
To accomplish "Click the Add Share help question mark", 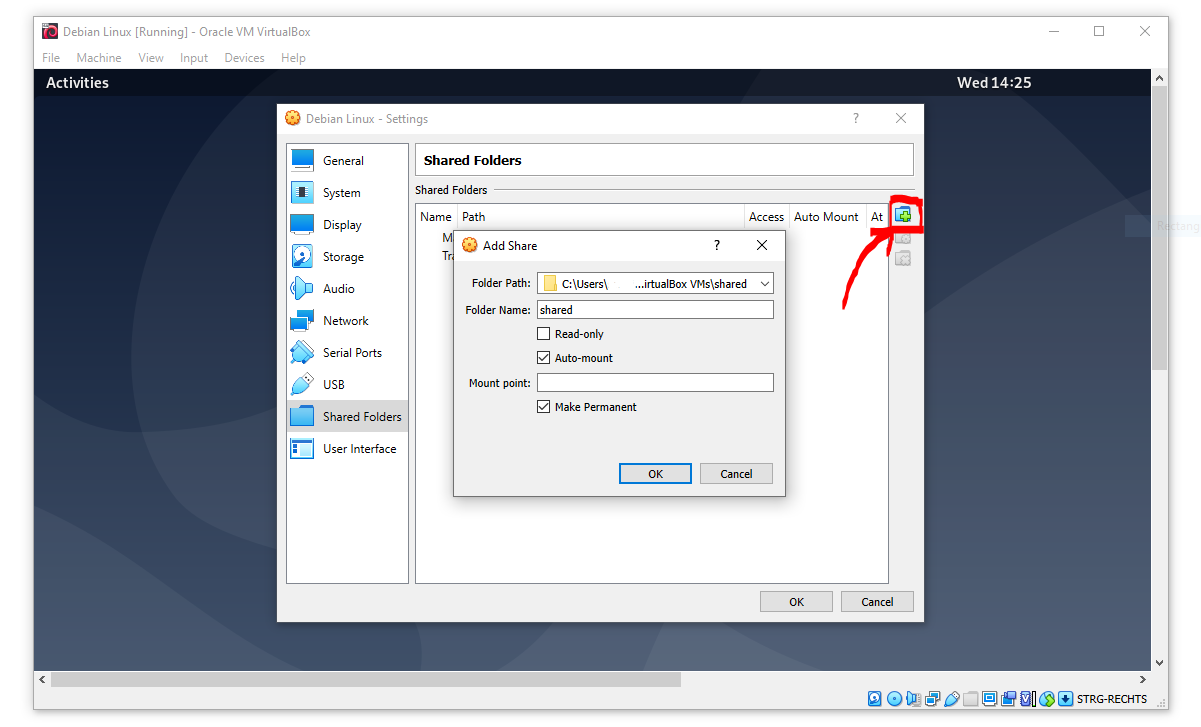I will tap(716, 245).
